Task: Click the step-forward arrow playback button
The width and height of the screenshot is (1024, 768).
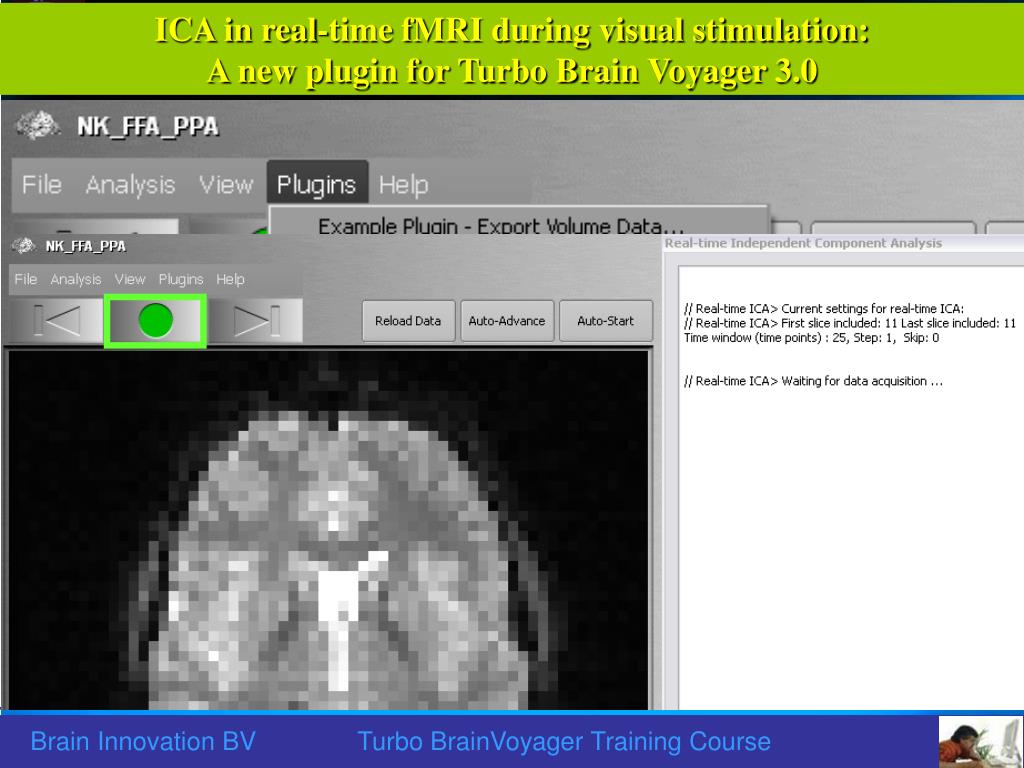Action: tap(255, 321)
